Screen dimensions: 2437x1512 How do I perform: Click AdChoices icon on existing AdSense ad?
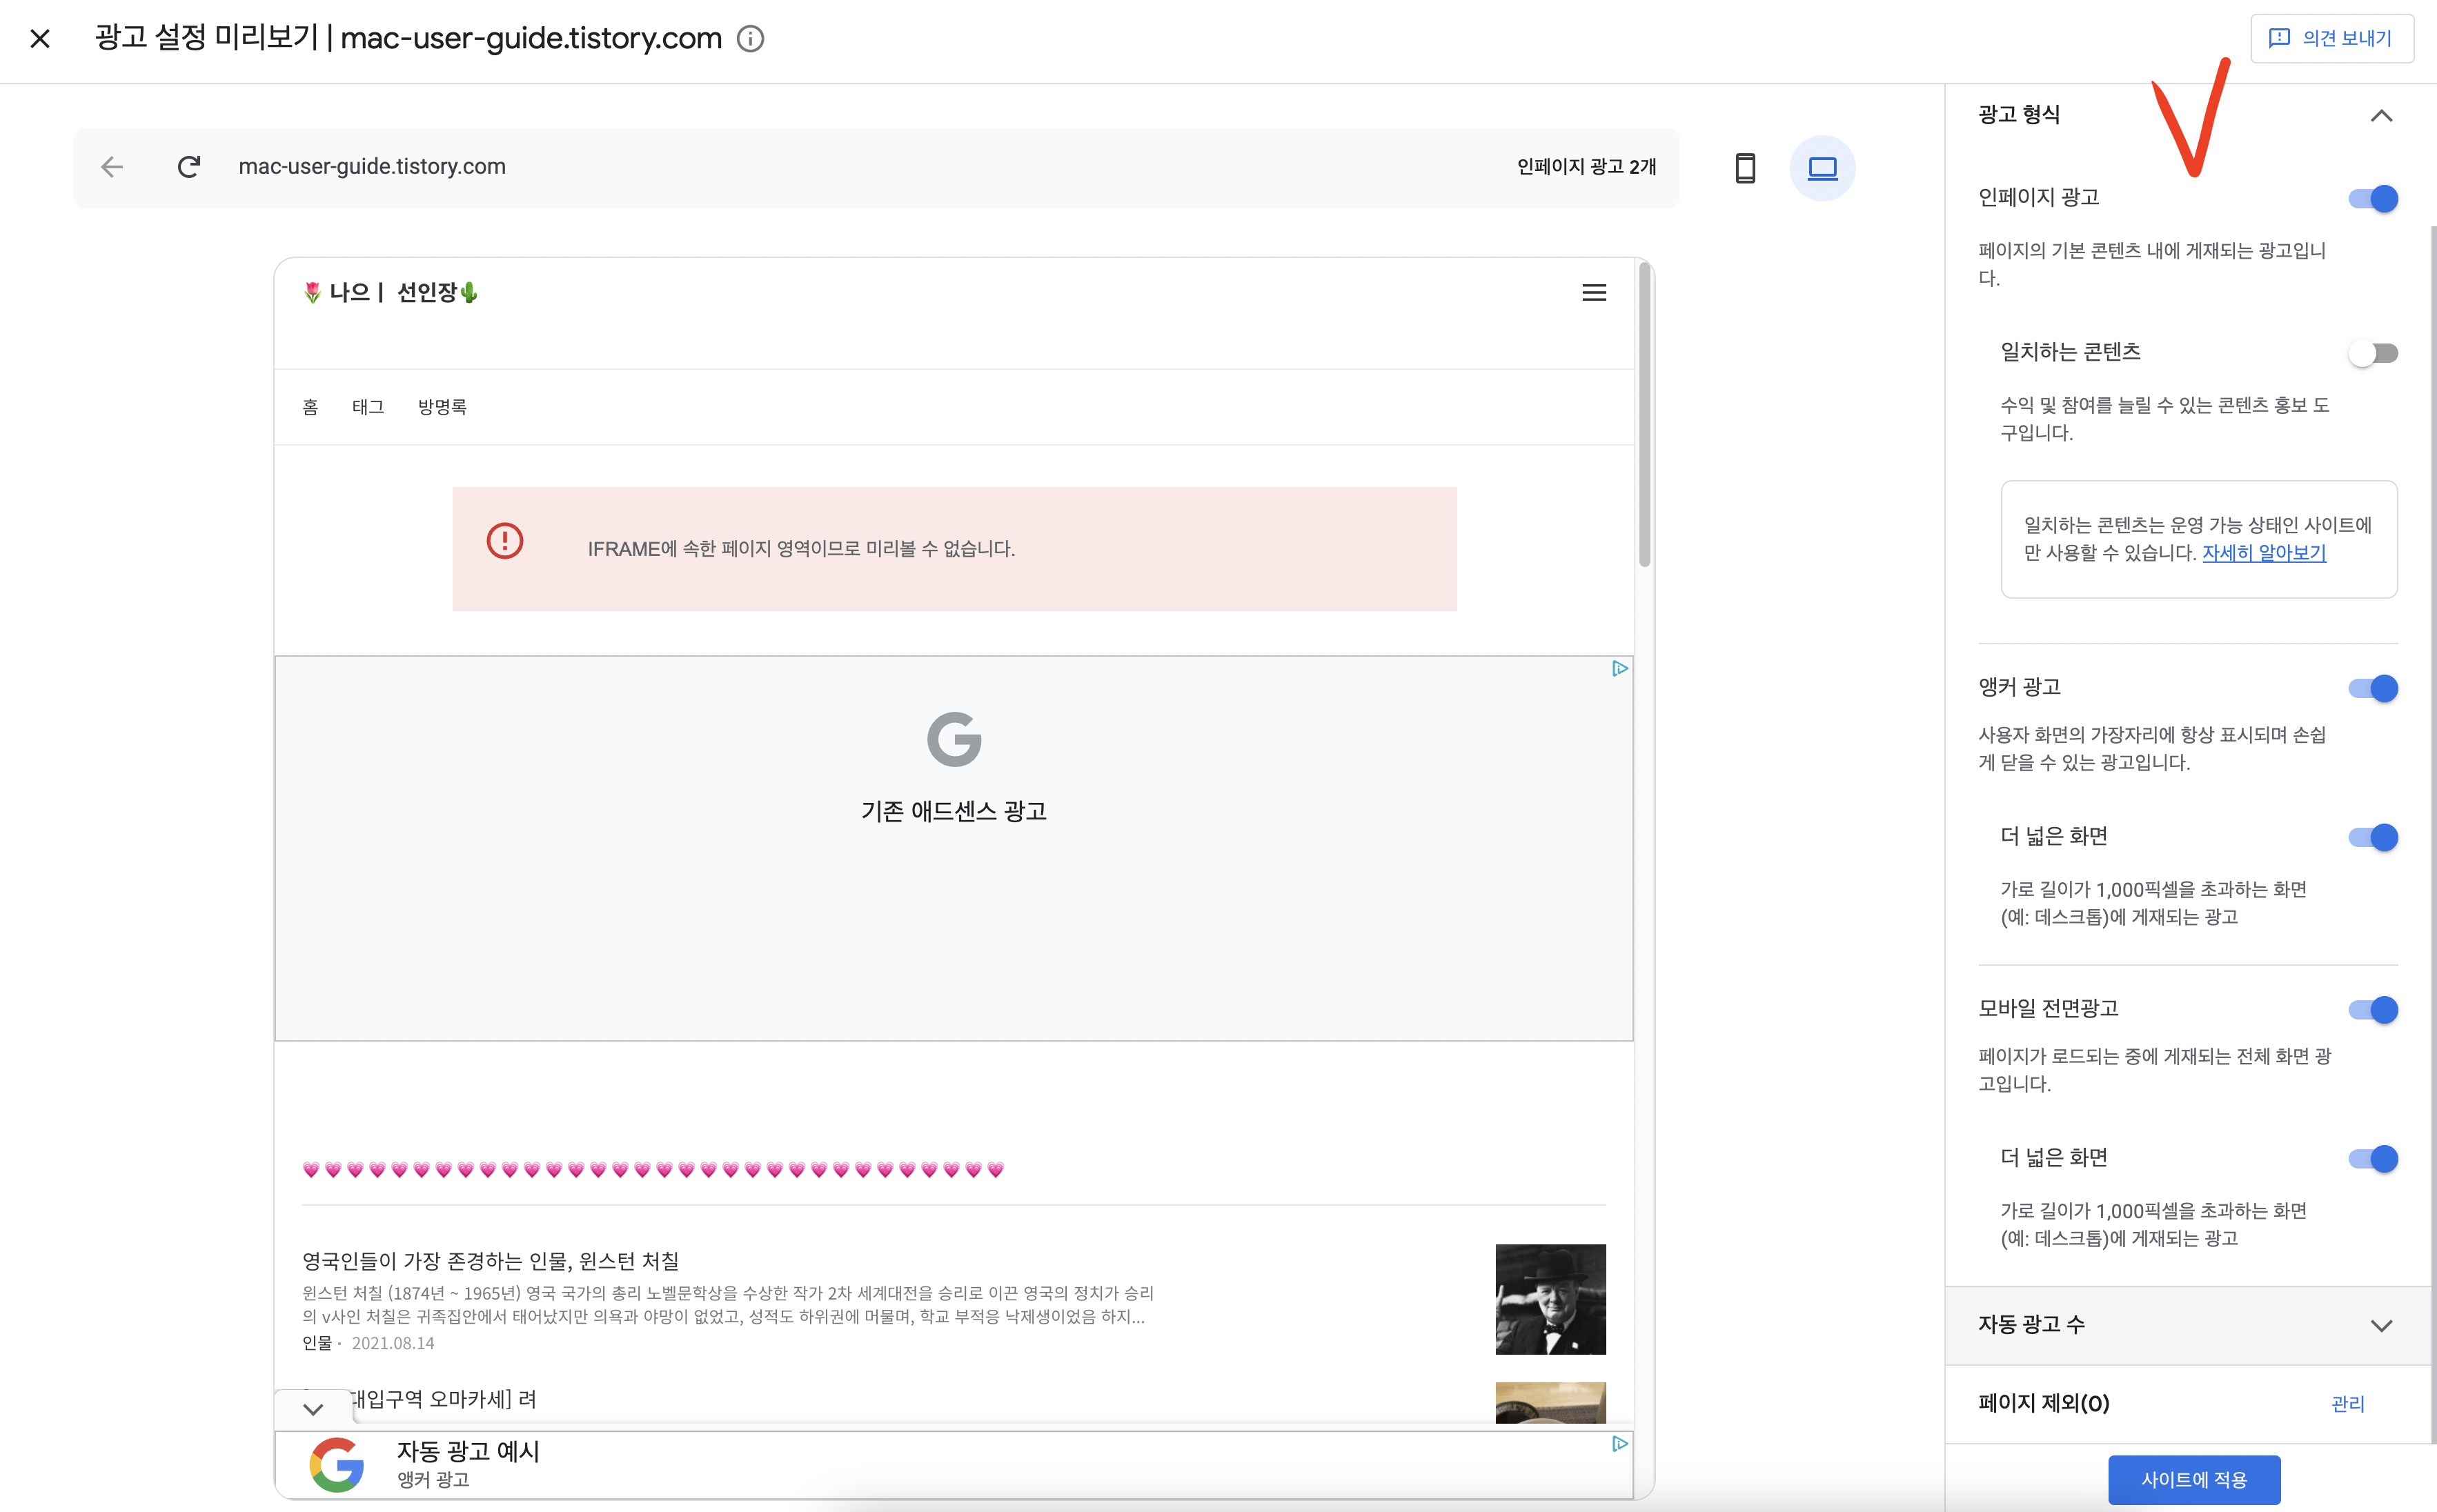point(1619,669)
